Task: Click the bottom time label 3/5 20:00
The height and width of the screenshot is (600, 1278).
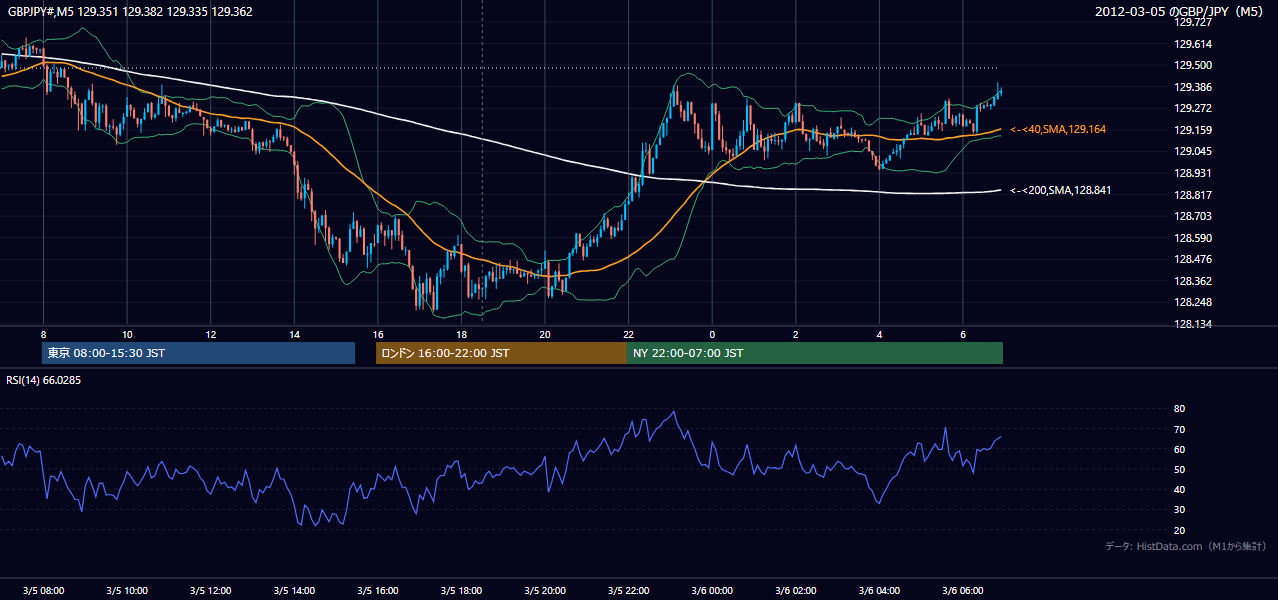Action: [544, 591]
